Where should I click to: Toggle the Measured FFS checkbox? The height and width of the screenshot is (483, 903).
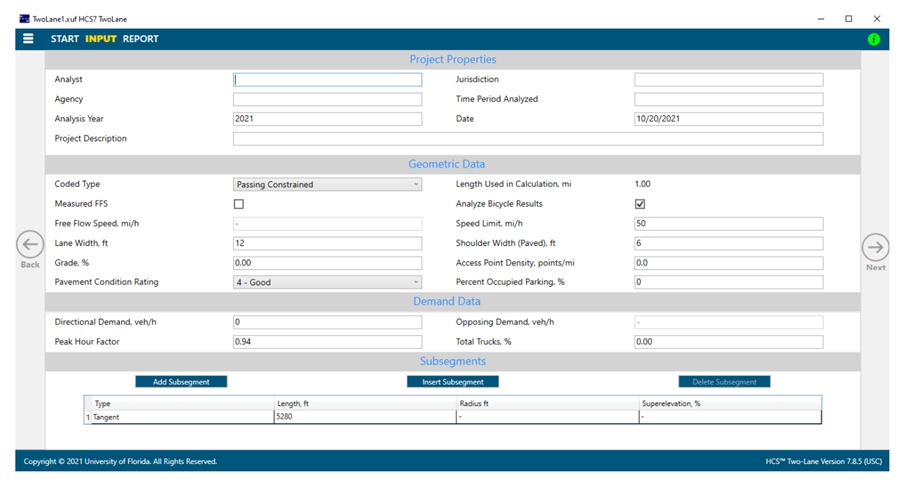pos(238,204)
